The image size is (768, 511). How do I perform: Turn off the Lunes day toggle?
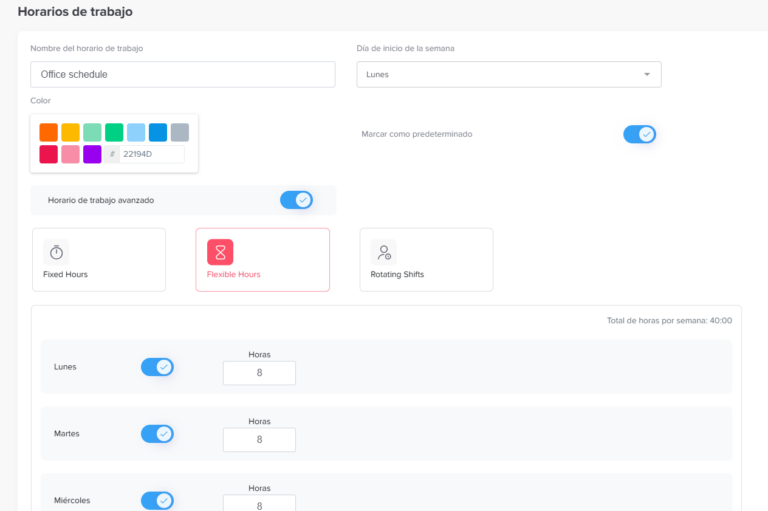point(157,367)
